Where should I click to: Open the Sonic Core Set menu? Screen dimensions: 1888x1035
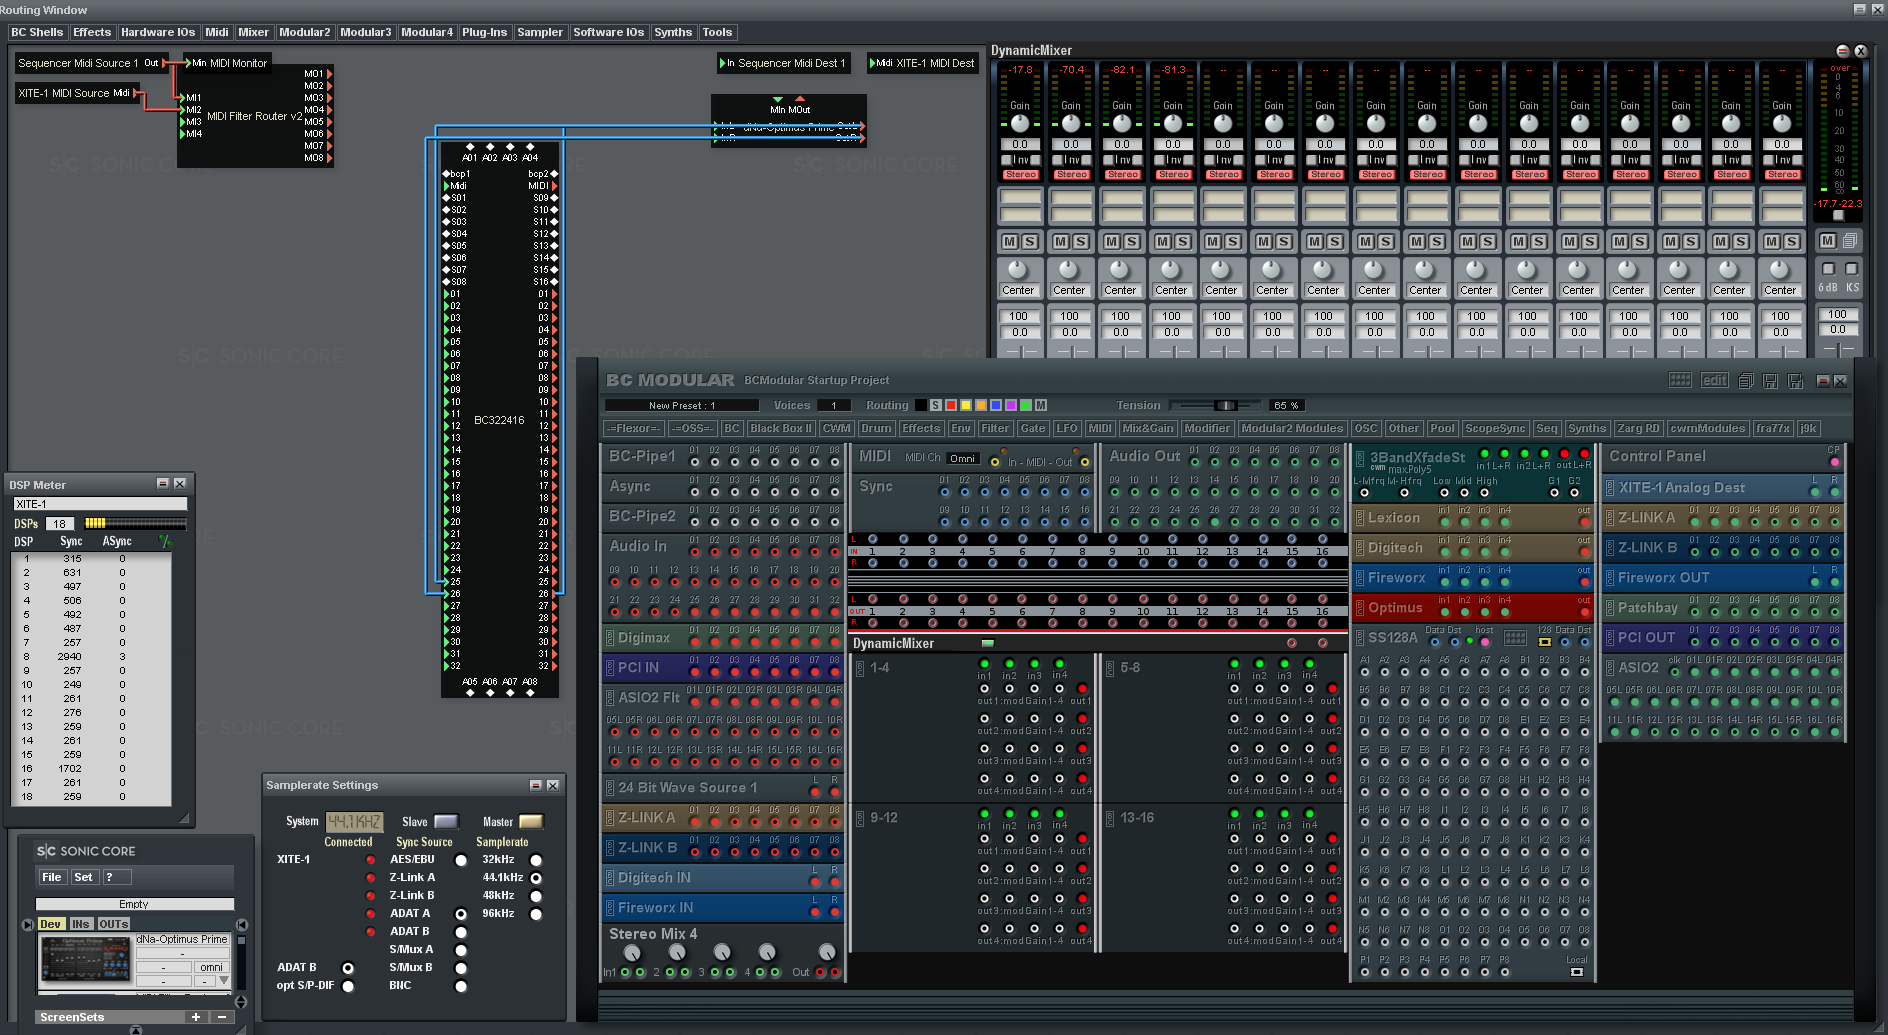83,877
